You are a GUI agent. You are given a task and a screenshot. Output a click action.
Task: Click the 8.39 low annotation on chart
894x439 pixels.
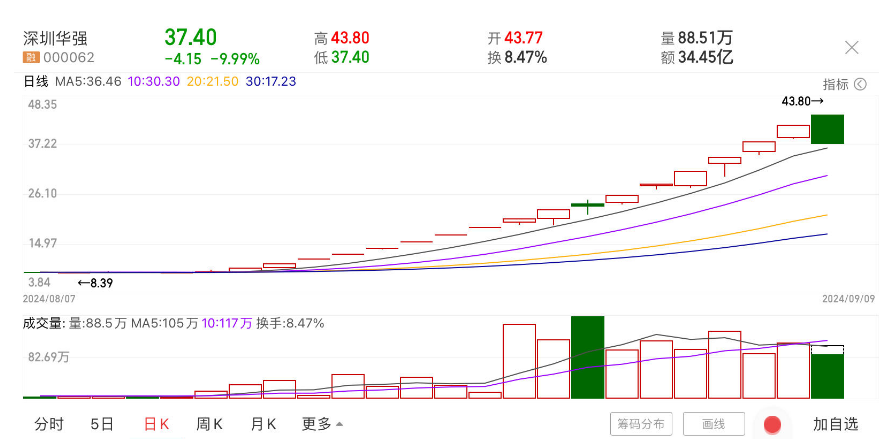[x=95, y=282]
